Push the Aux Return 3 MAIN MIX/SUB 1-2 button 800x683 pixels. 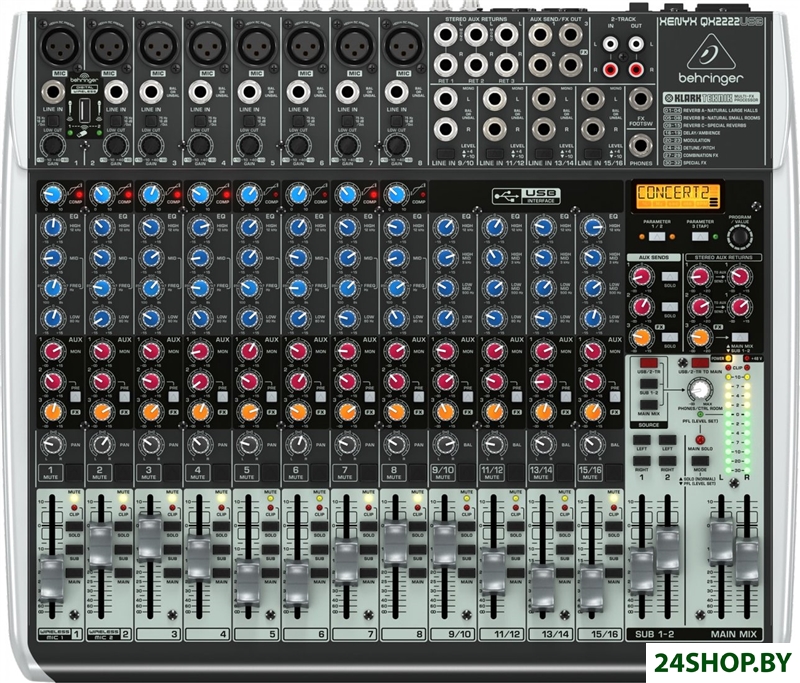[739, 337]
